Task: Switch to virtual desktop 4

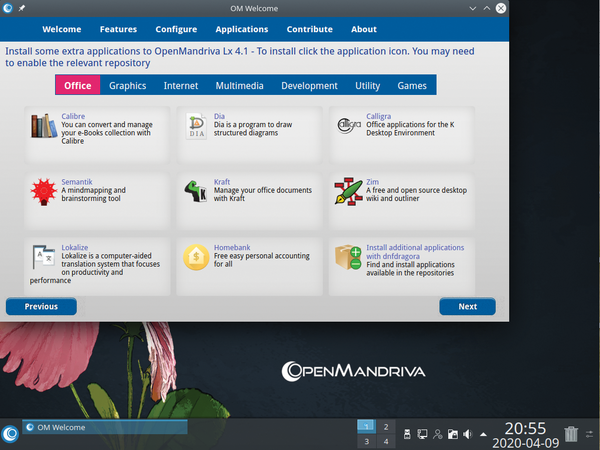Action: pos(386,442)
